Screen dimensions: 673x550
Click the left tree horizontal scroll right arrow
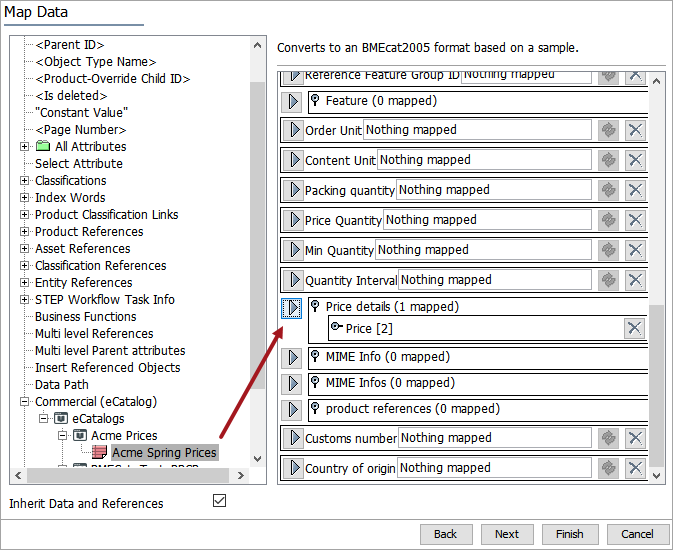coord(241,475)
